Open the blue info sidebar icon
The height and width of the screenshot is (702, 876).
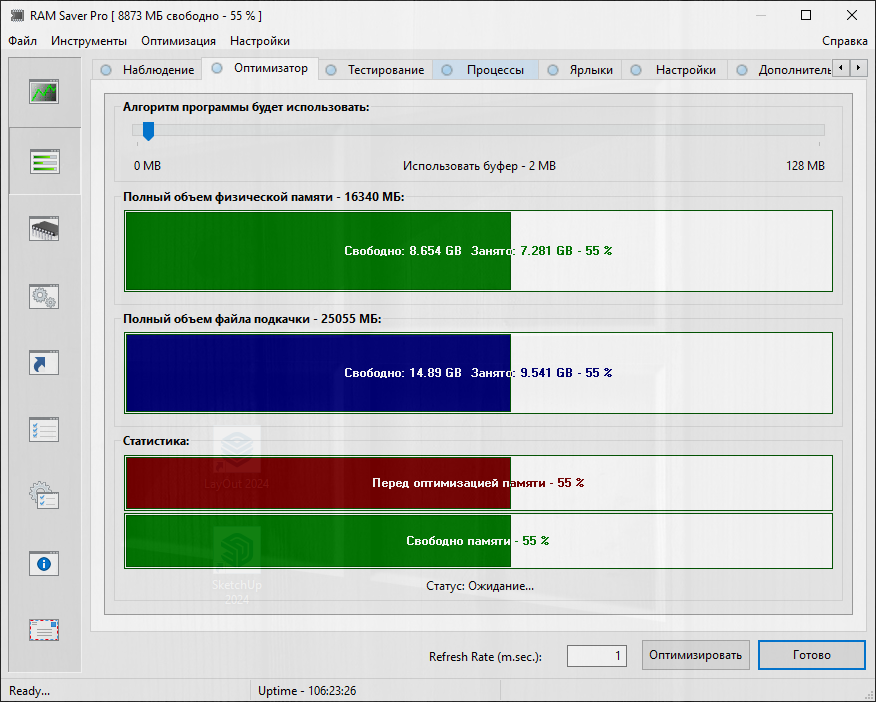click(x=44, y=563)
